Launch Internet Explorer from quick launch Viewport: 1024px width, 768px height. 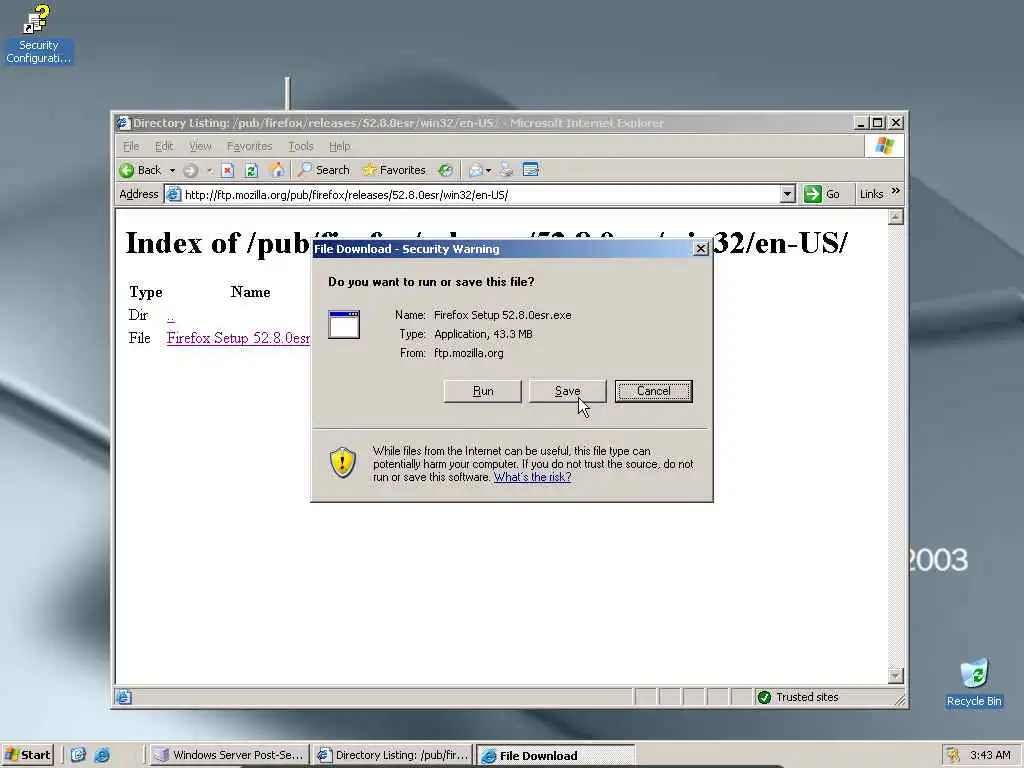point(102,755)
